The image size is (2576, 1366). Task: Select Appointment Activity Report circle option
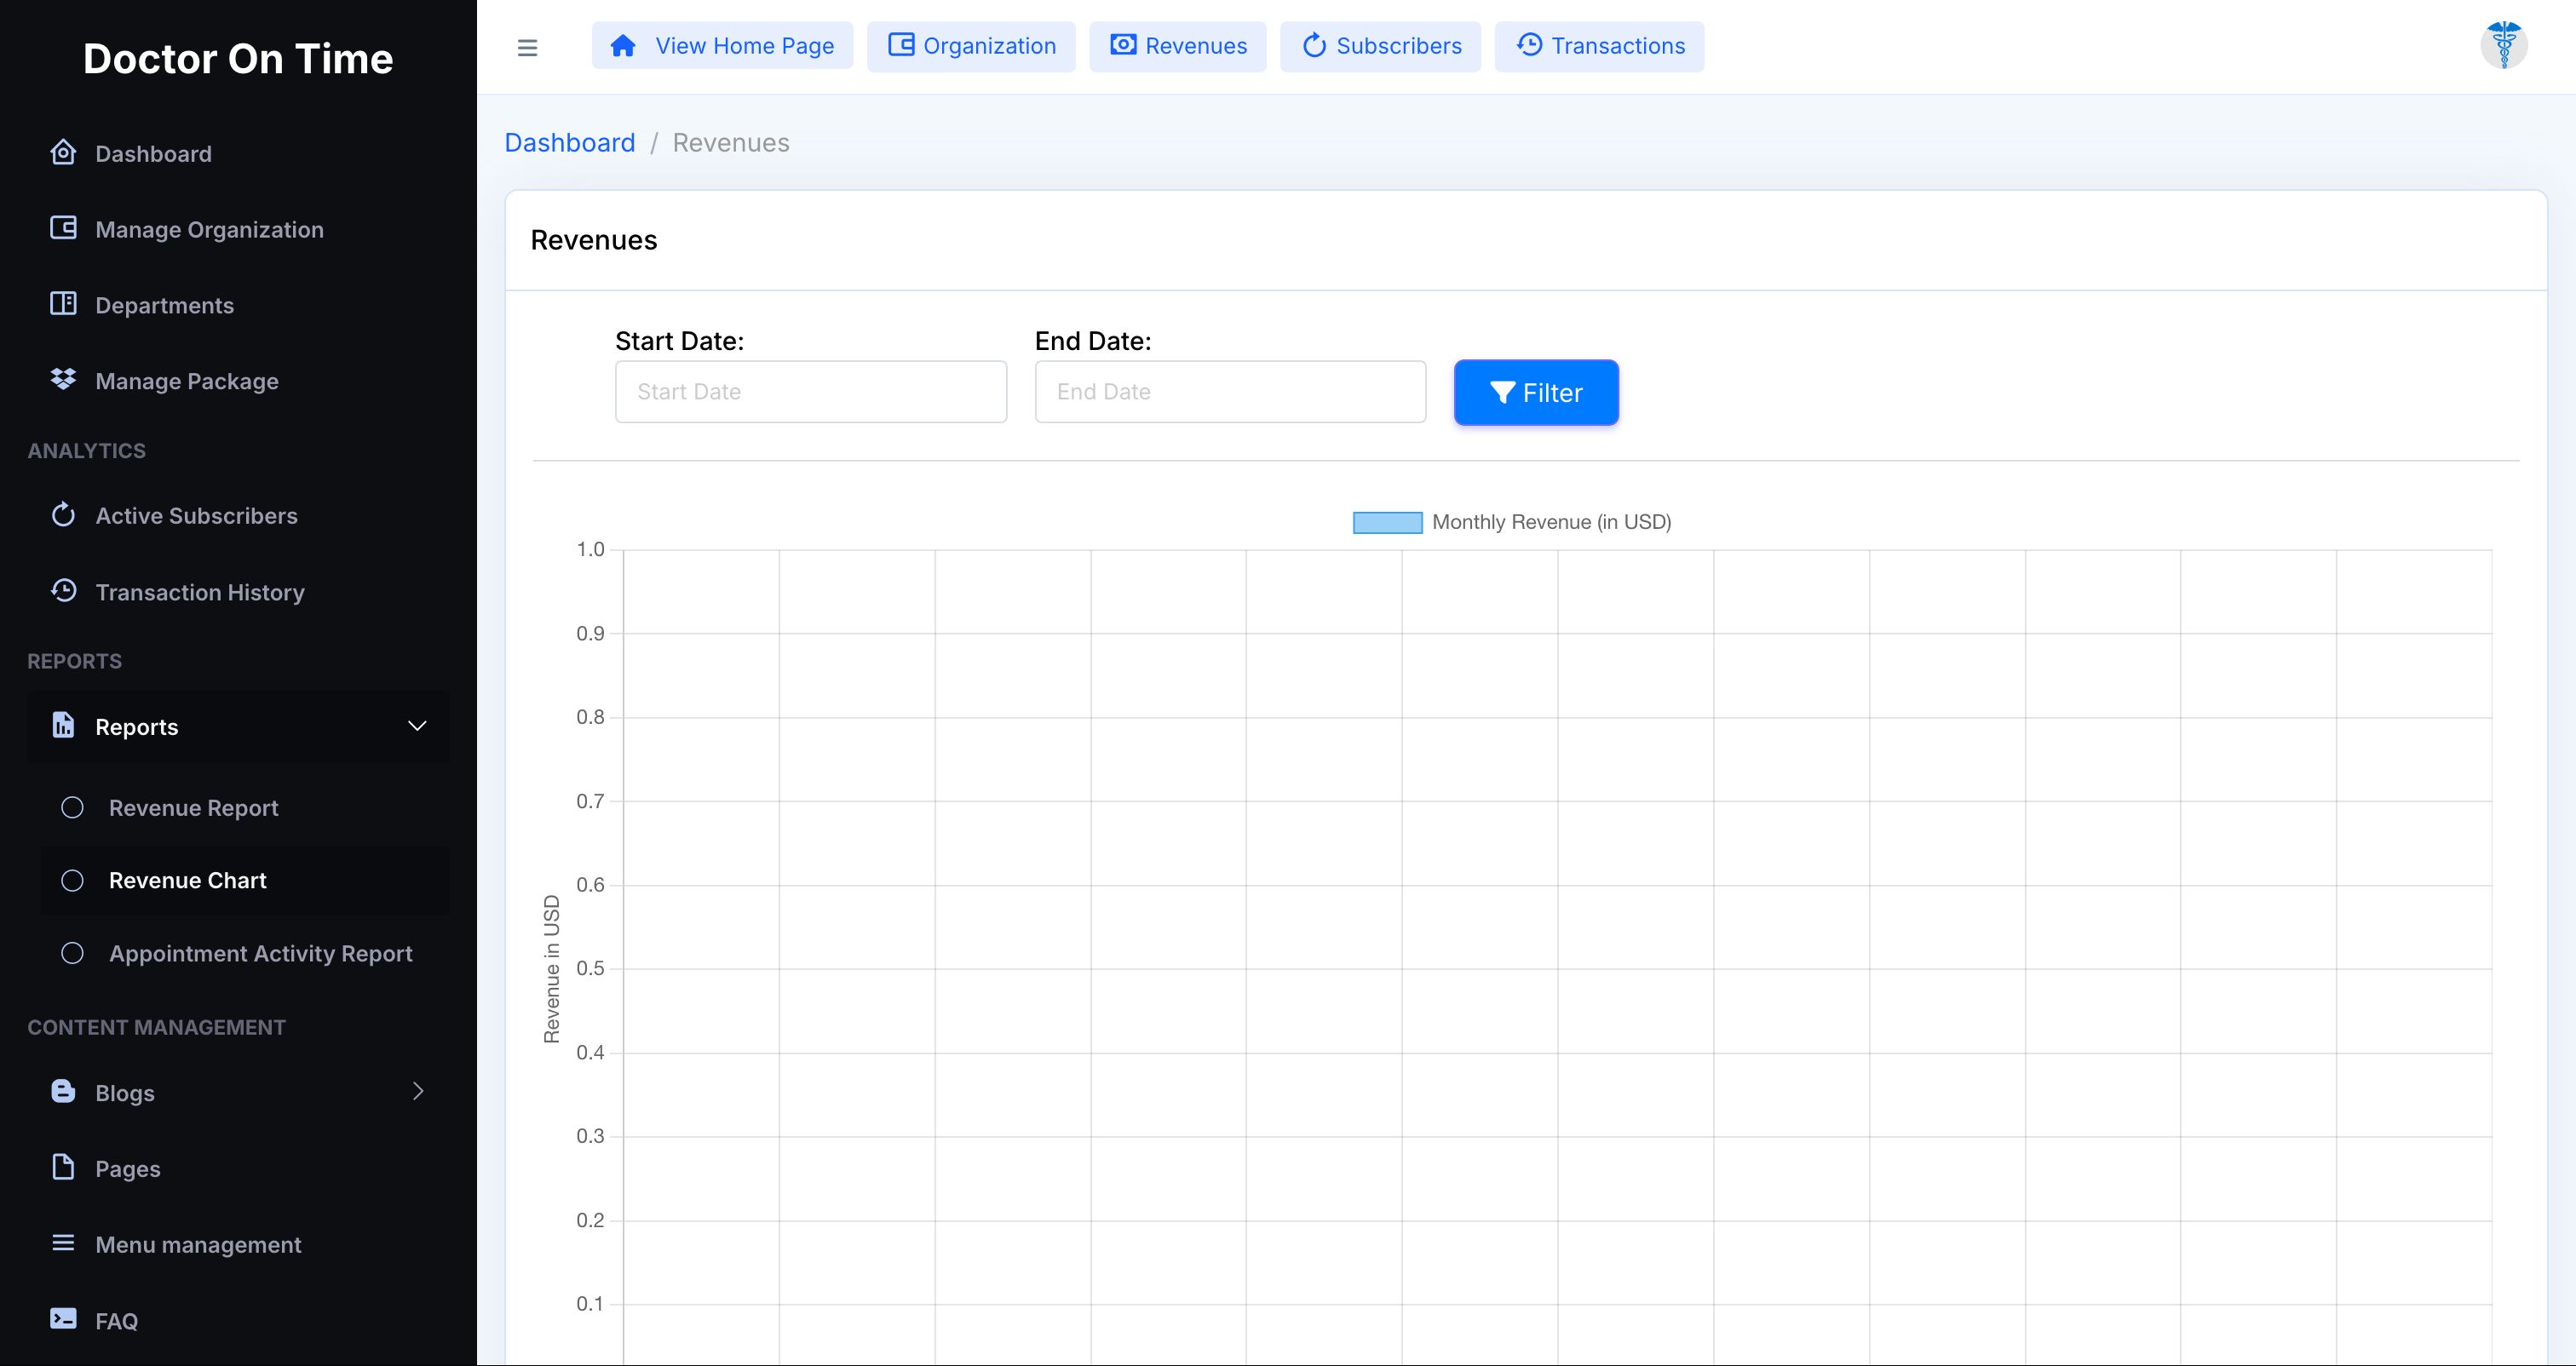click(x=72, y=954)
